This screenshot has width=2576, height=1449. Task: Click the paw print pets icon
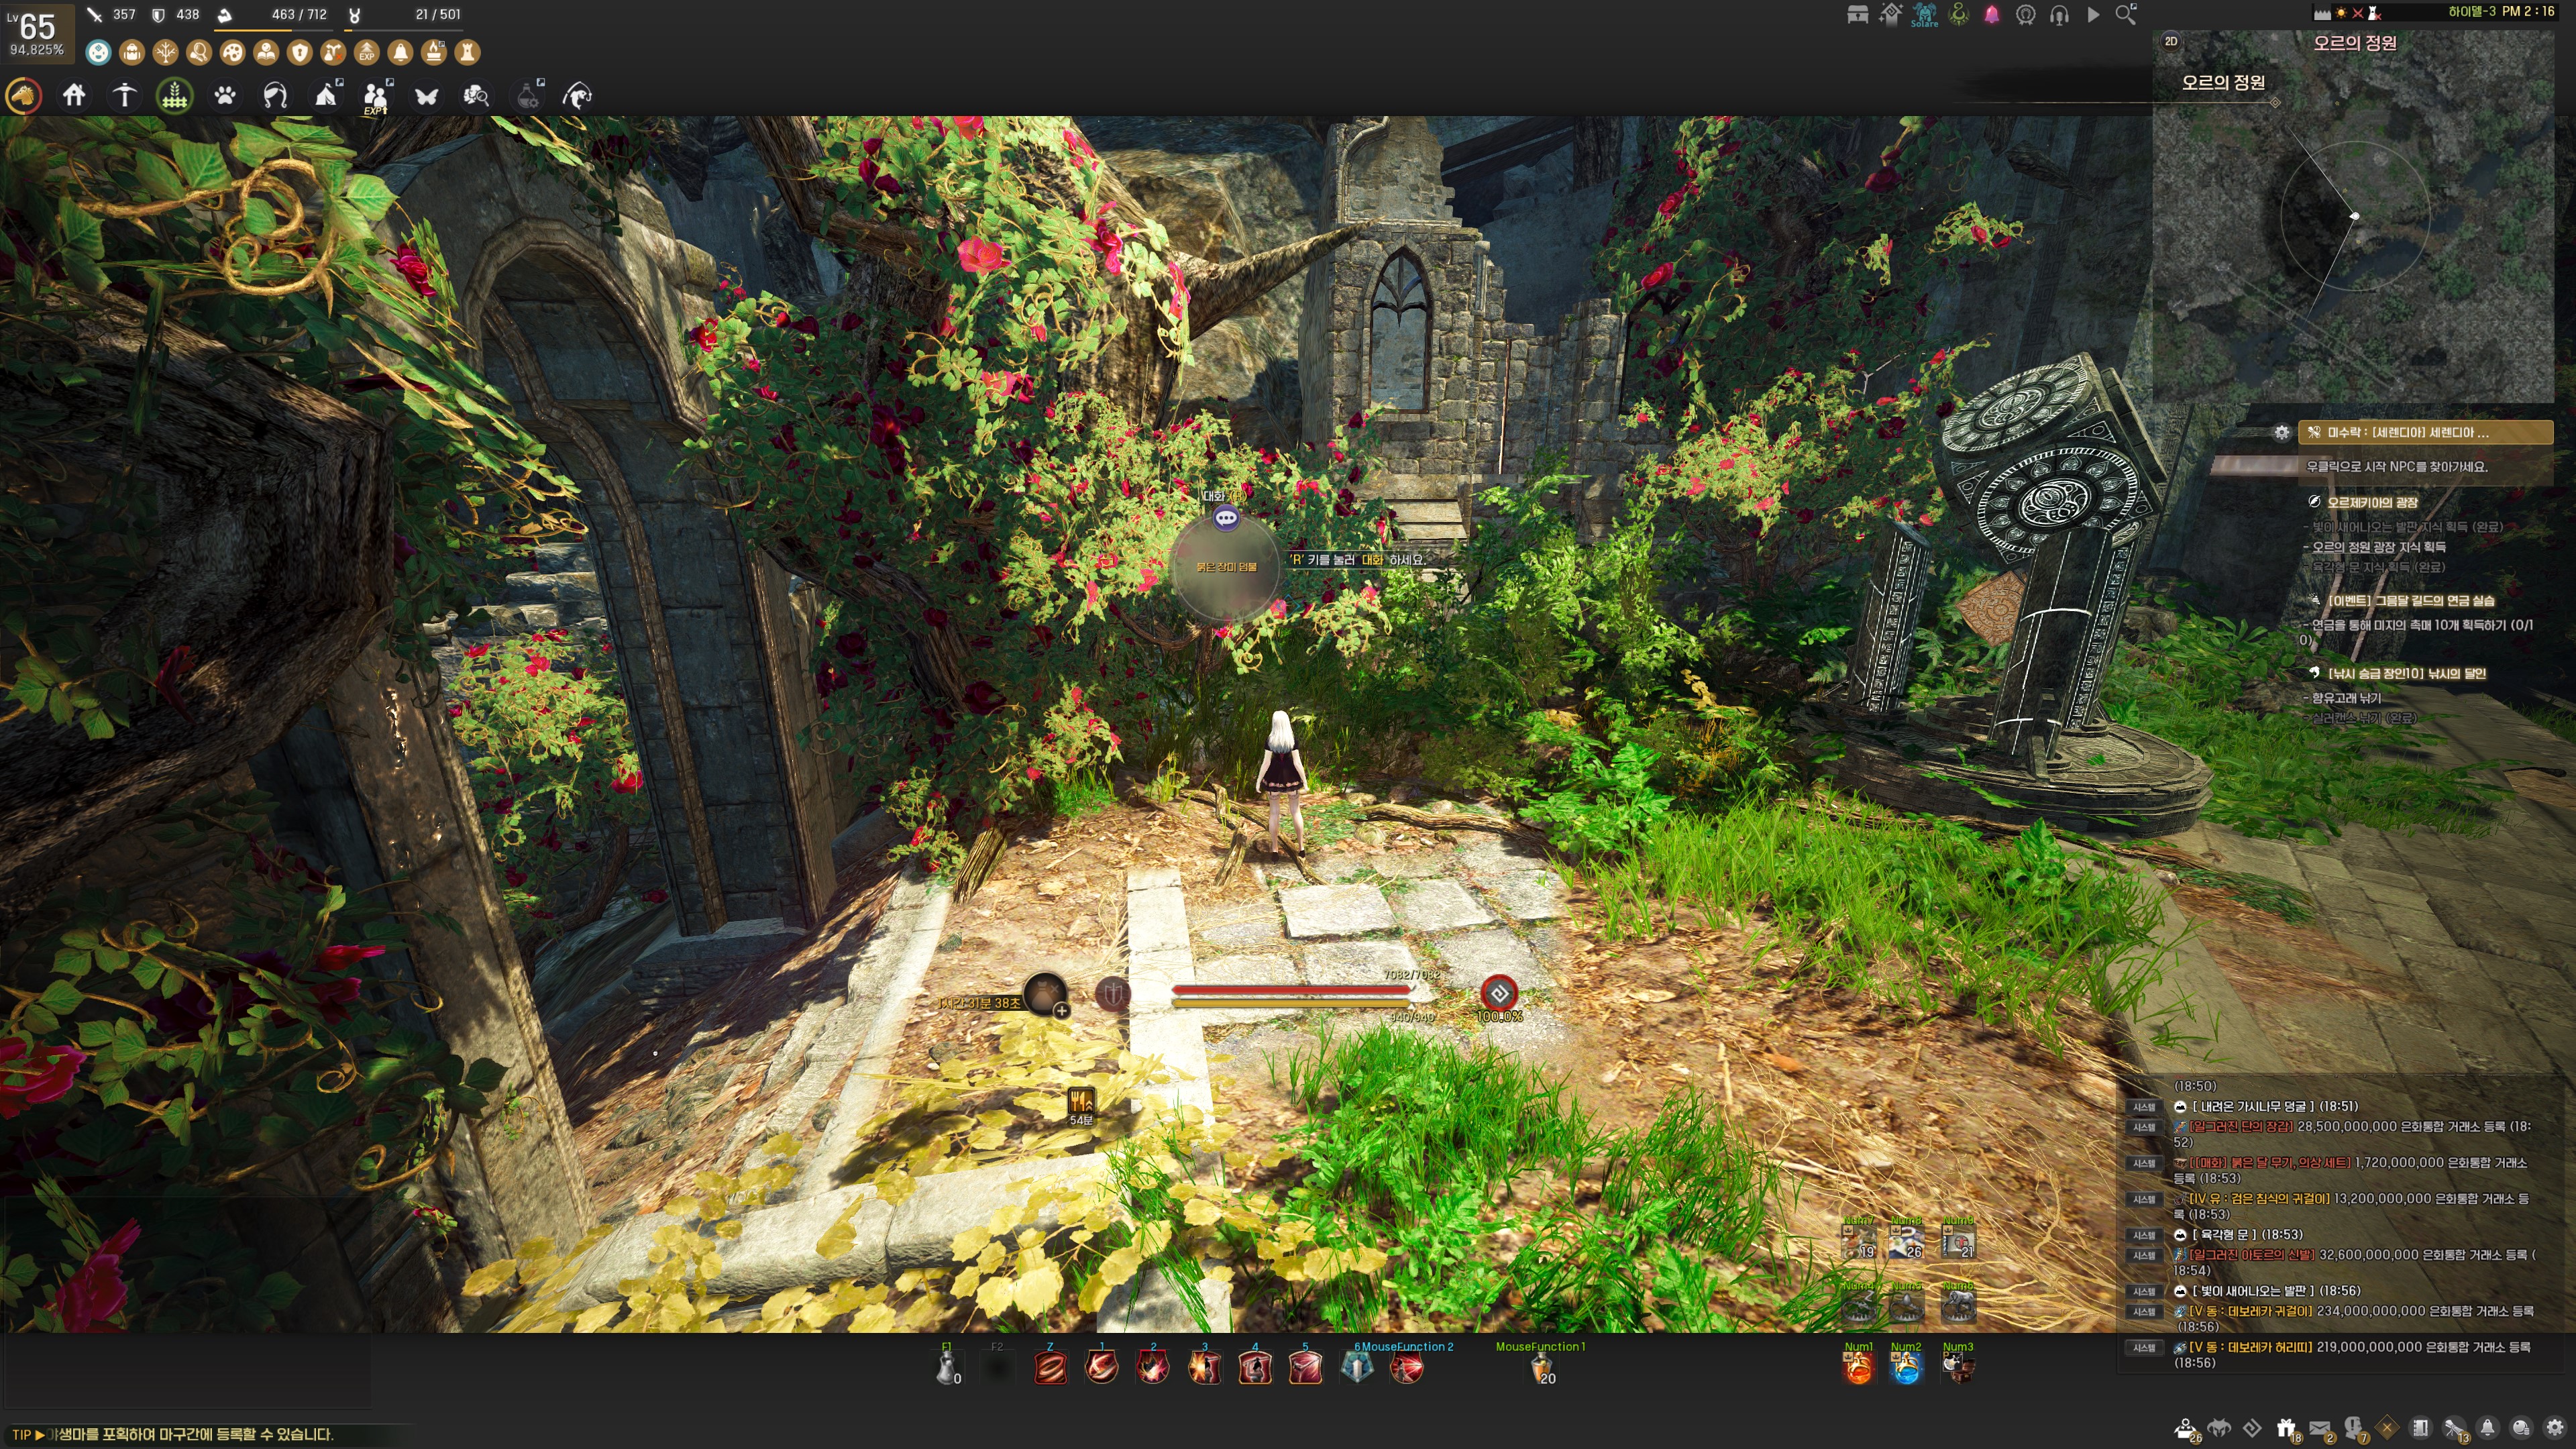(225, 96)
